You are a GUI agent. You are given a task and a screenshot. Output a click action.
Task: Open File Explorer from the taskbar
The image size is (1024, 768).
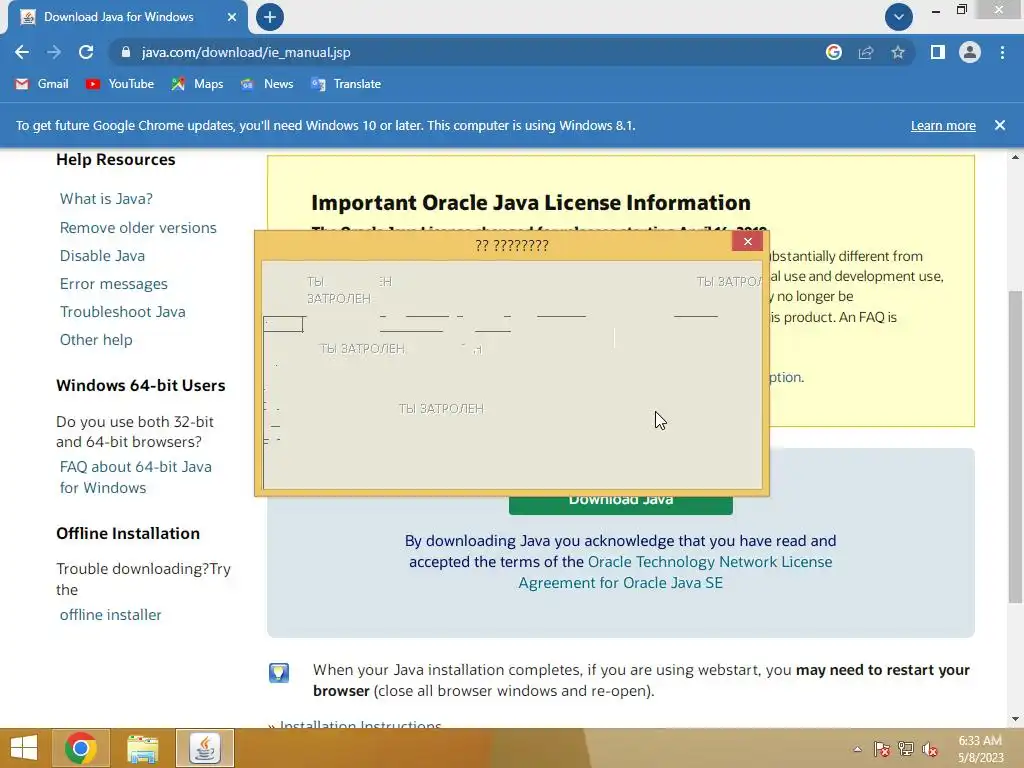[142, 748]
